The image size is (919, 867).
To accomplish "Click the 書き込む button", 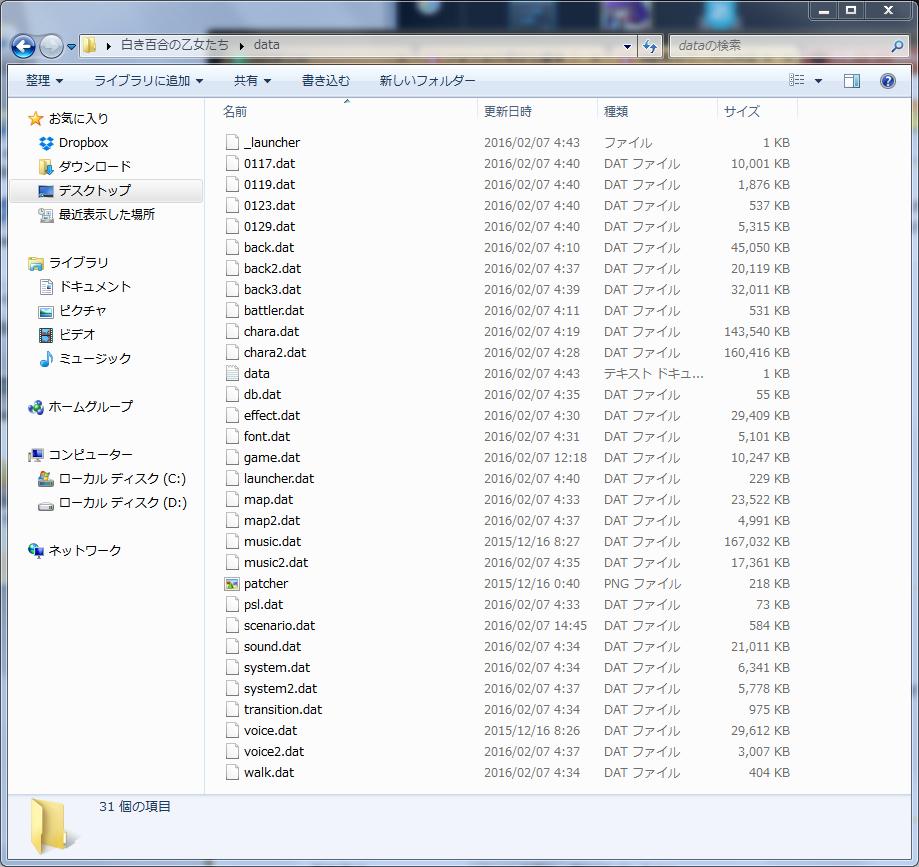I will pyautogui.click(x=326, y=80).
